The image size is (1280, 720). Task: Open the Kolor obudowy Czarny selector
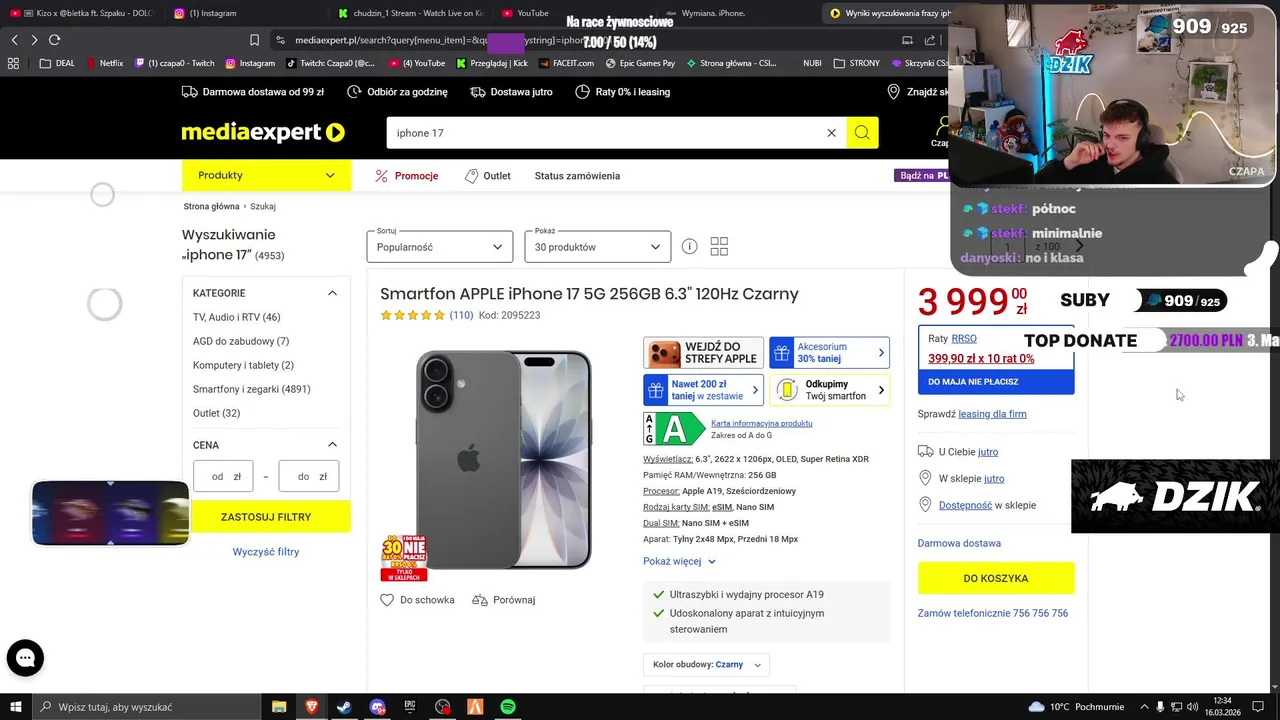706,664
